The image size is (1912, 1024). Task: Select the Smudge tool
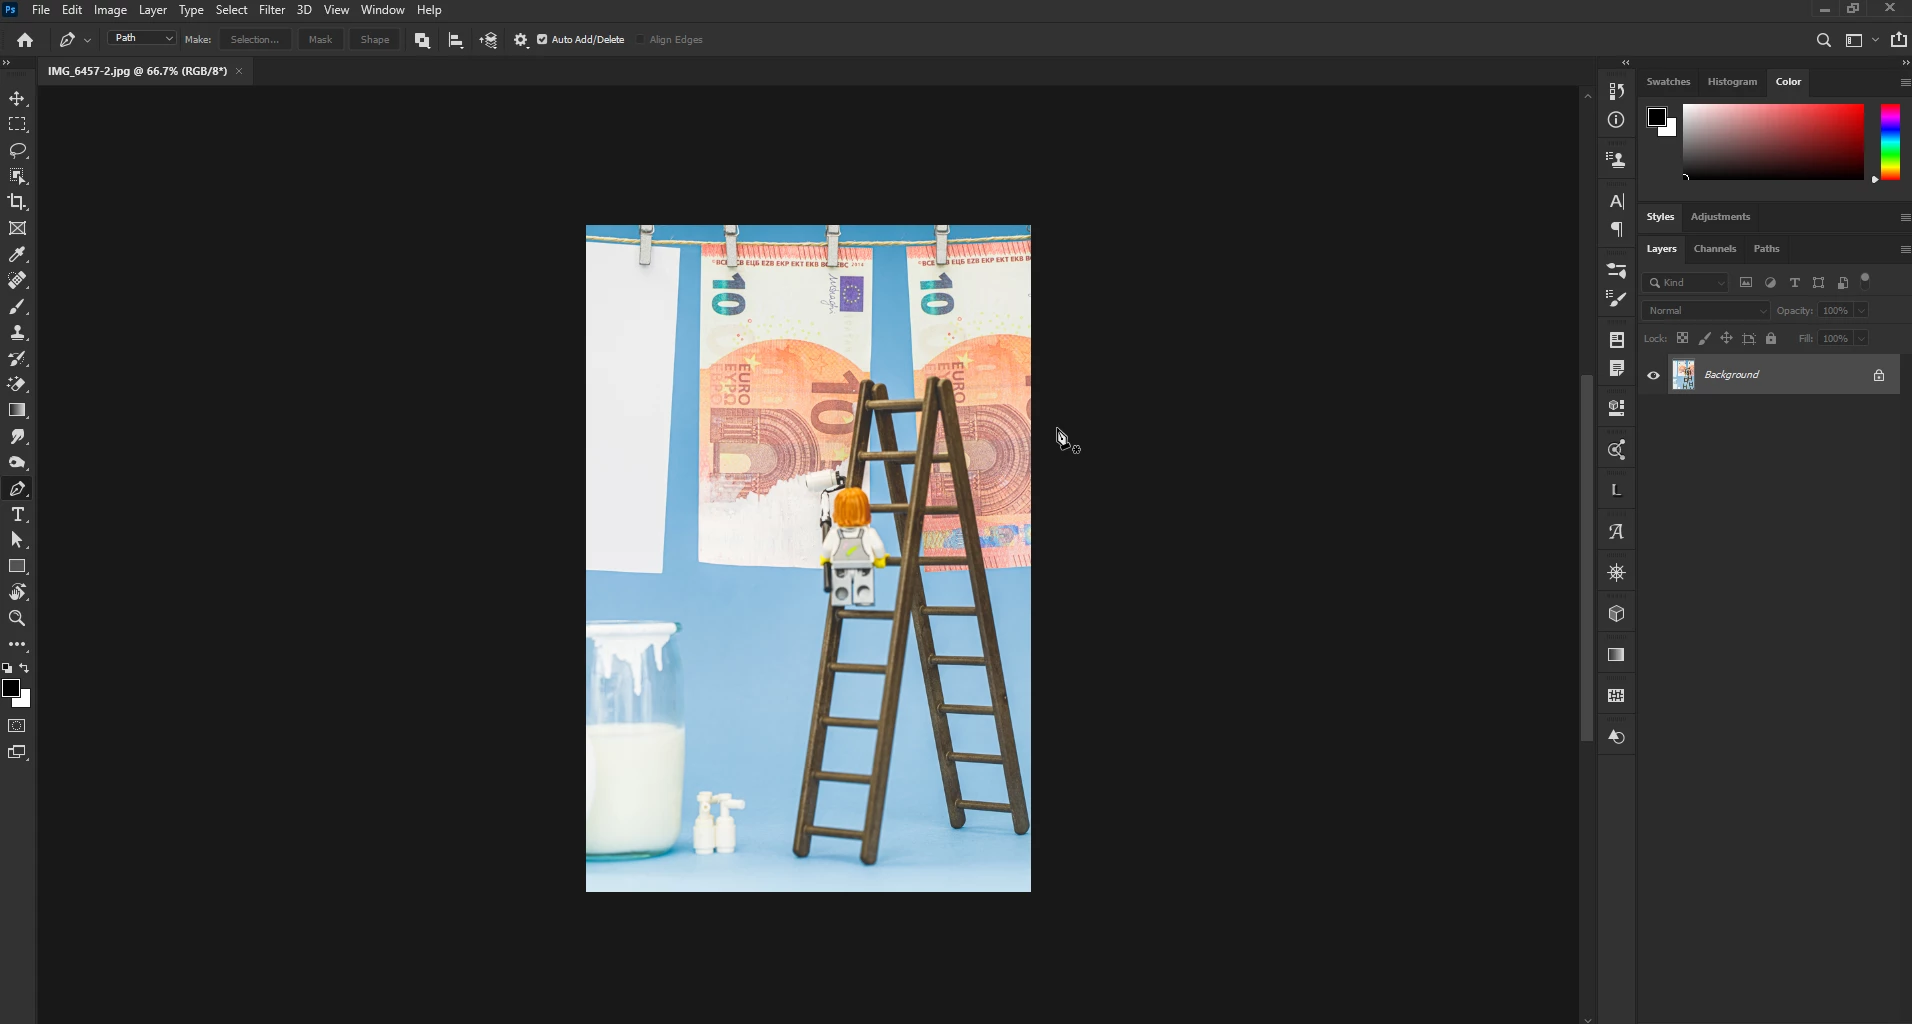click(x=17, y=436)
